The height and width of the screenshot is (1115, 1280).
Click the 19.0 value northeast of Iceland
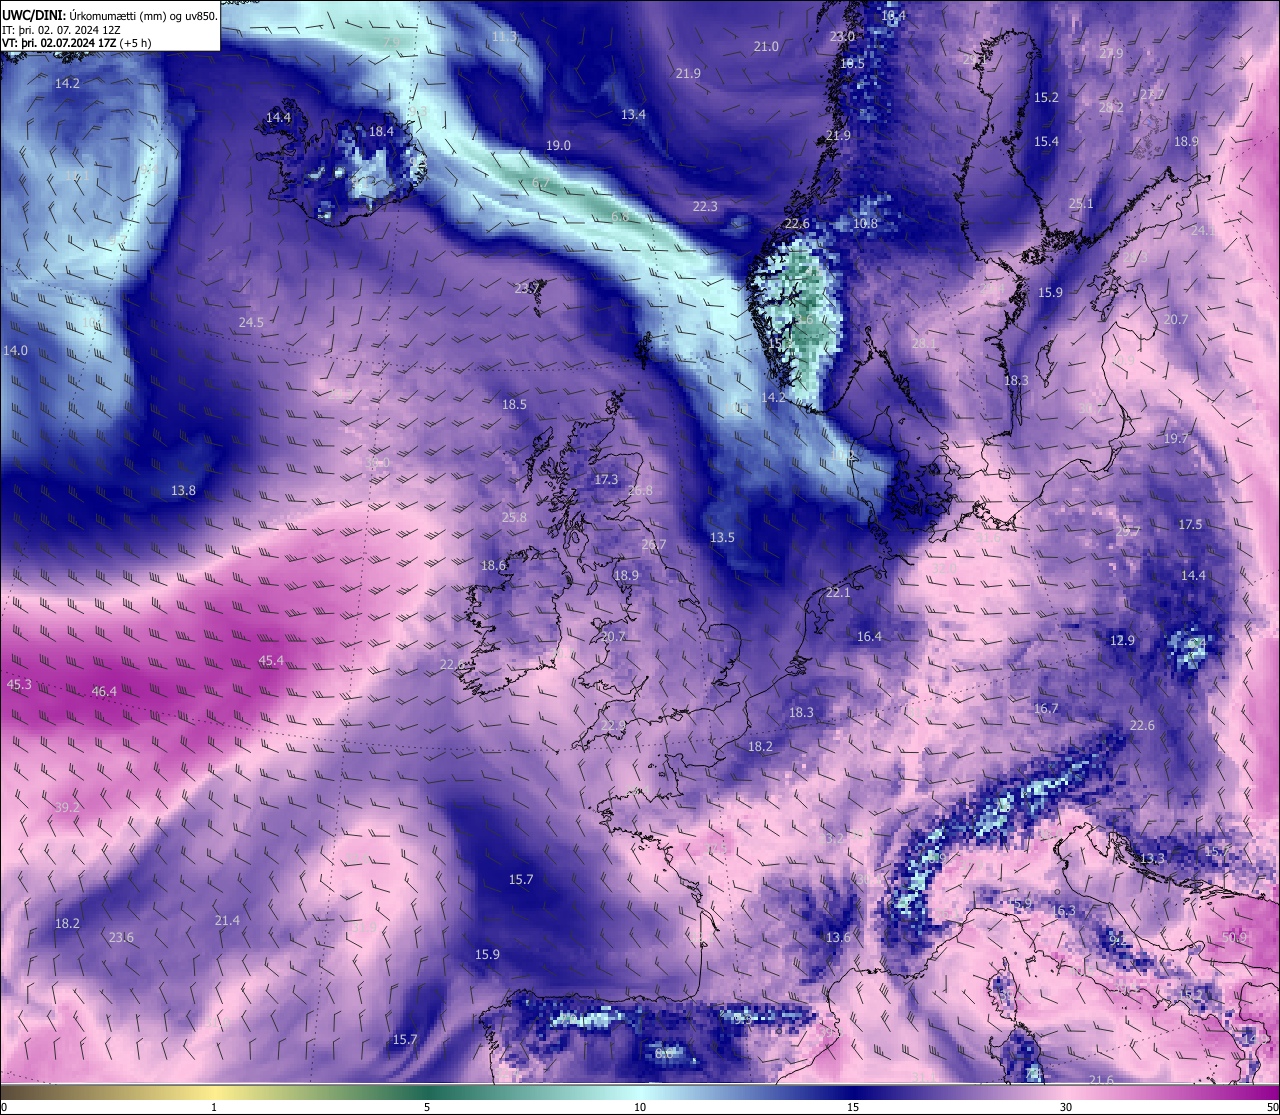558,145
